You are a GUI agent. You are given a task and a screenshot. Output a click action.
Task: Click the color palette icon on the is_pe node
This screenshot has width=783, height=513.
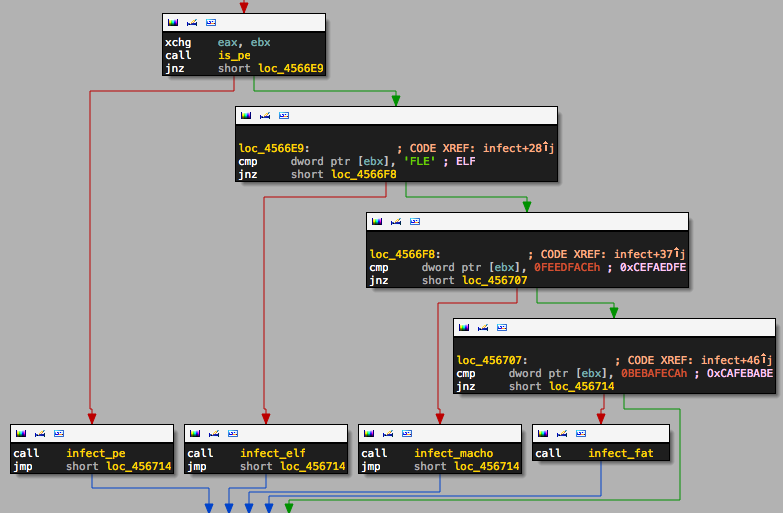coord(173,22)
